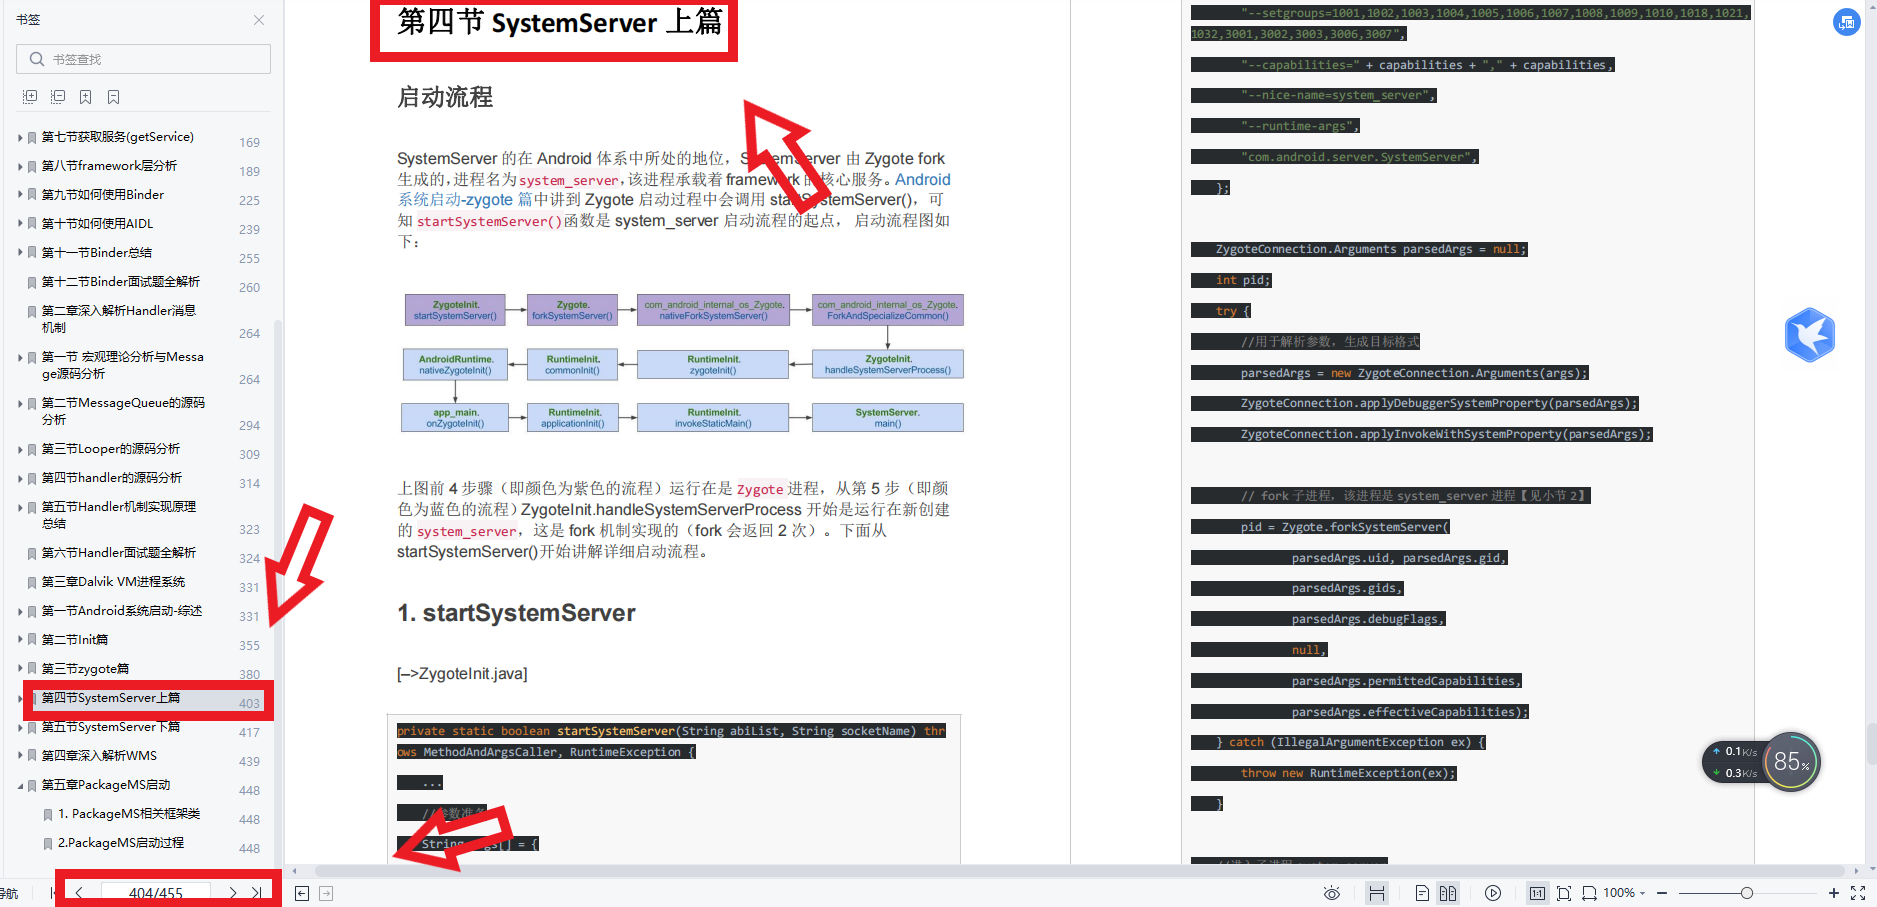Viewport: 1877px width, 907px height.
Task: Expand 第七节获取服务(getService) bookmark
Action: [x=20, y=138]
